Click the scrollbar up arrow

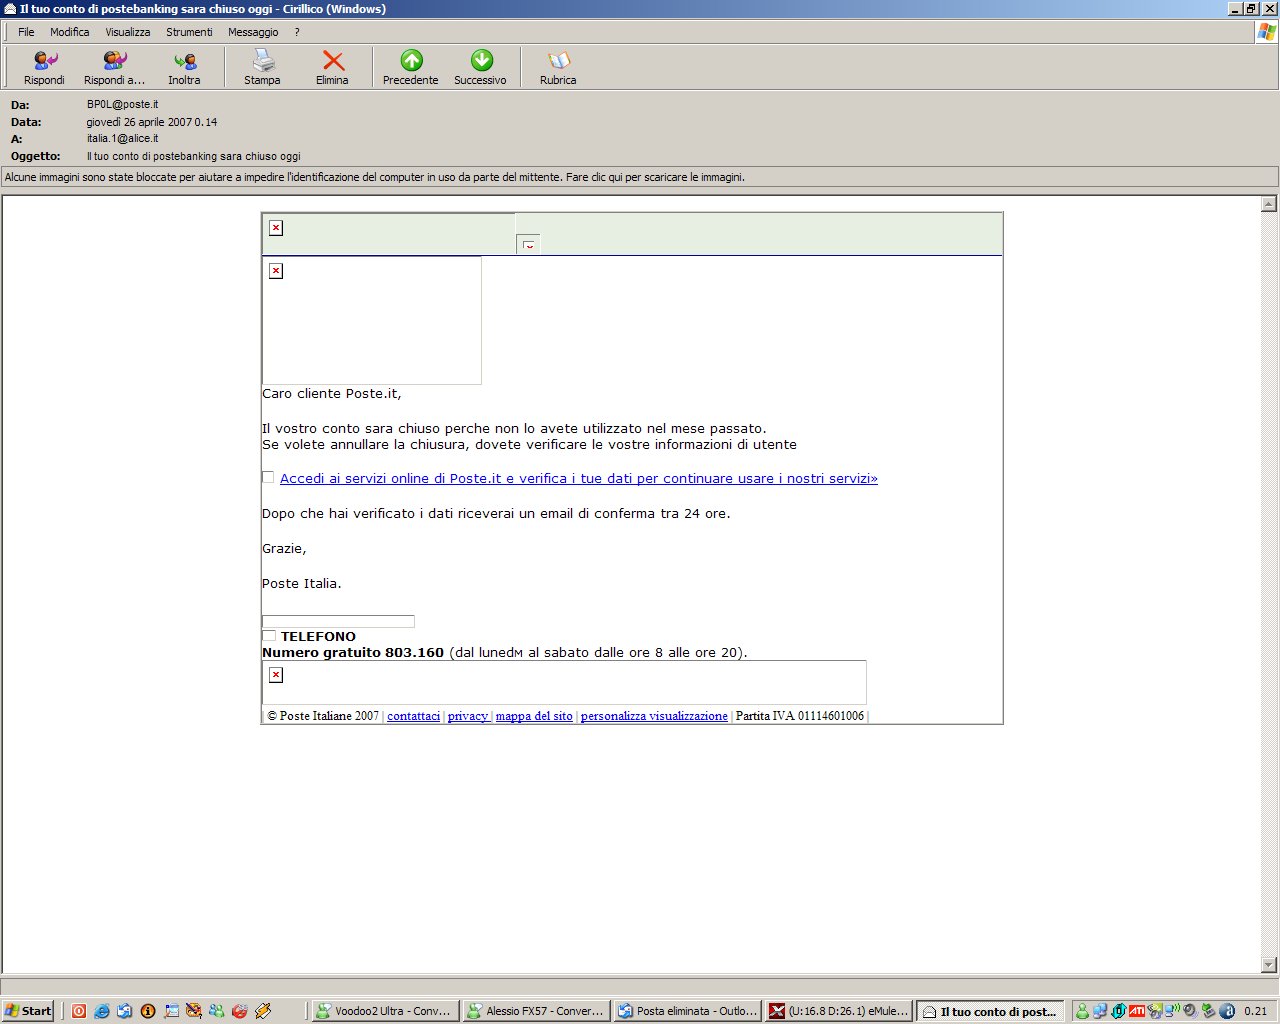[x=1269, y=204]
